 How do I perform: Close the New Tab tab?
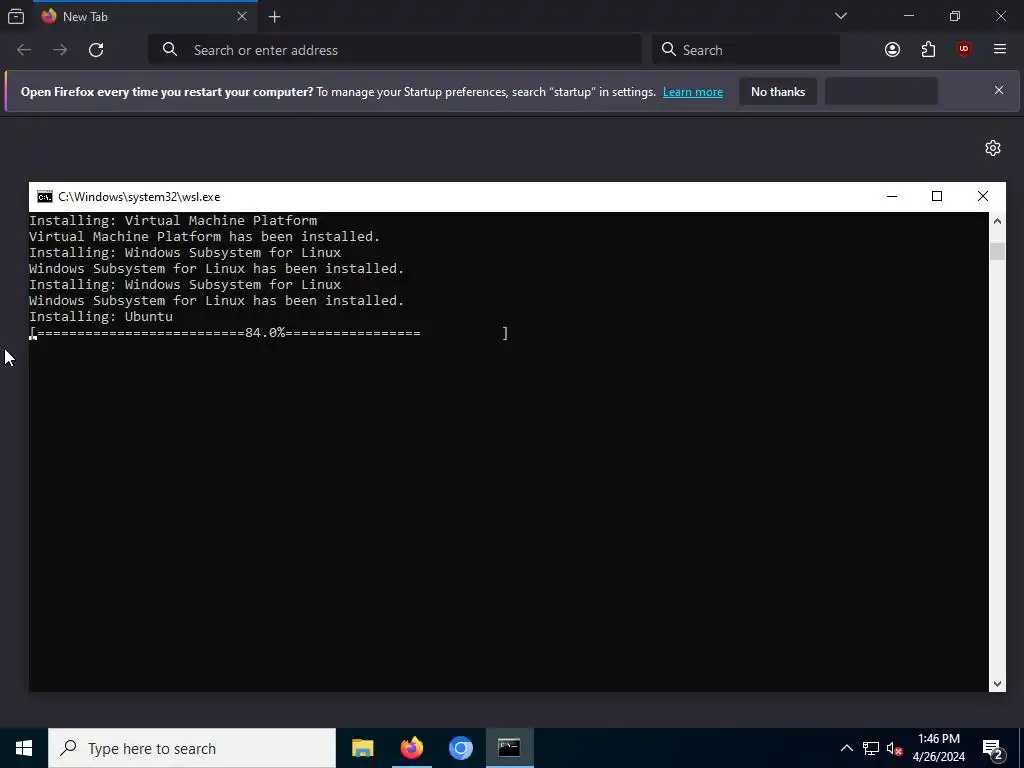pos(242,16)
